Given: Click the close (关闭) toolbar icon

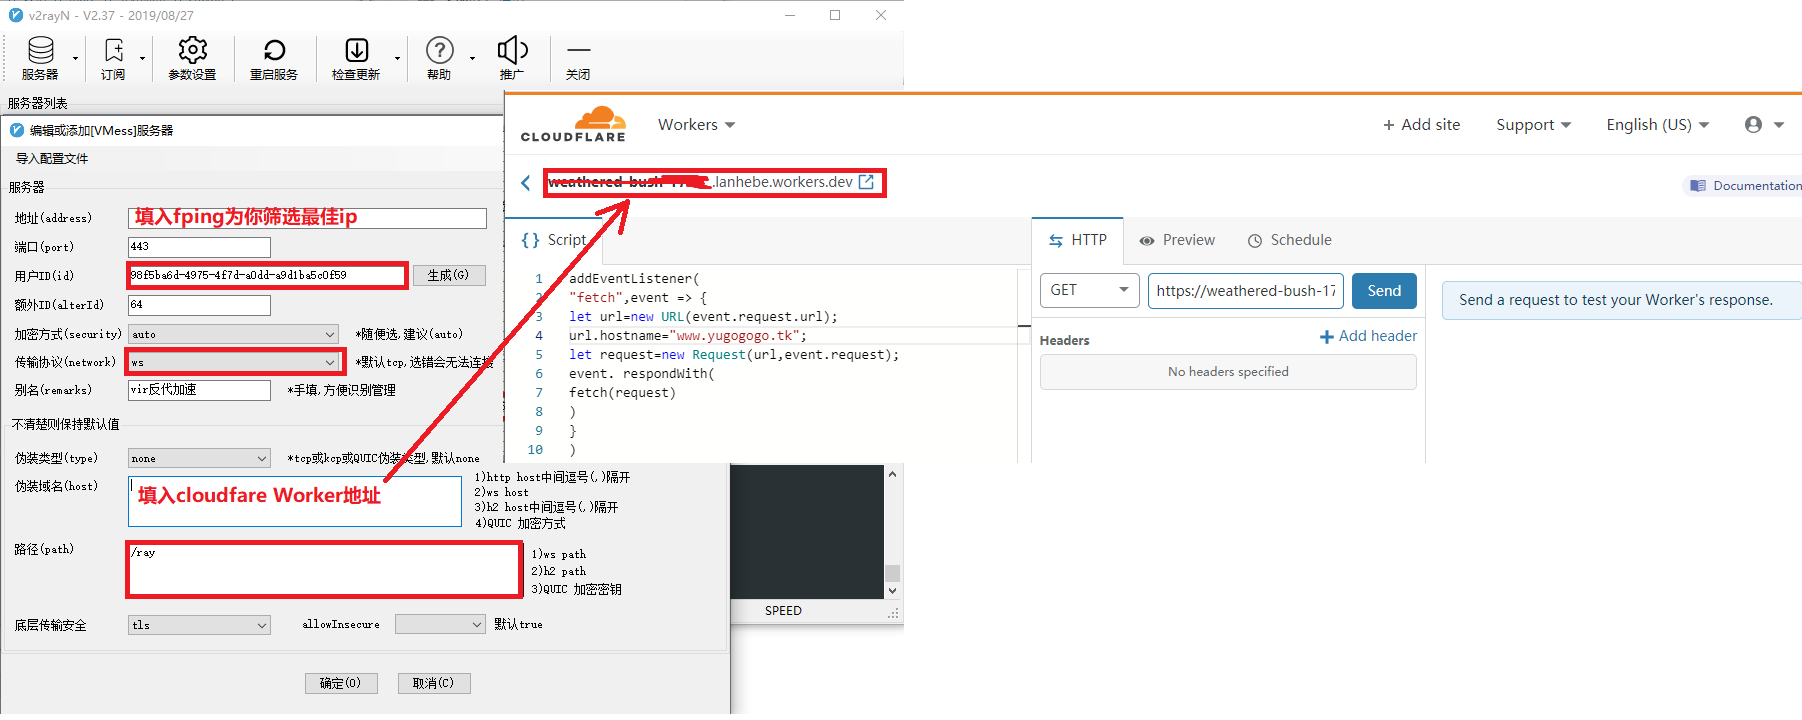Looking at the screenshot, I should (x=578, y=50).
